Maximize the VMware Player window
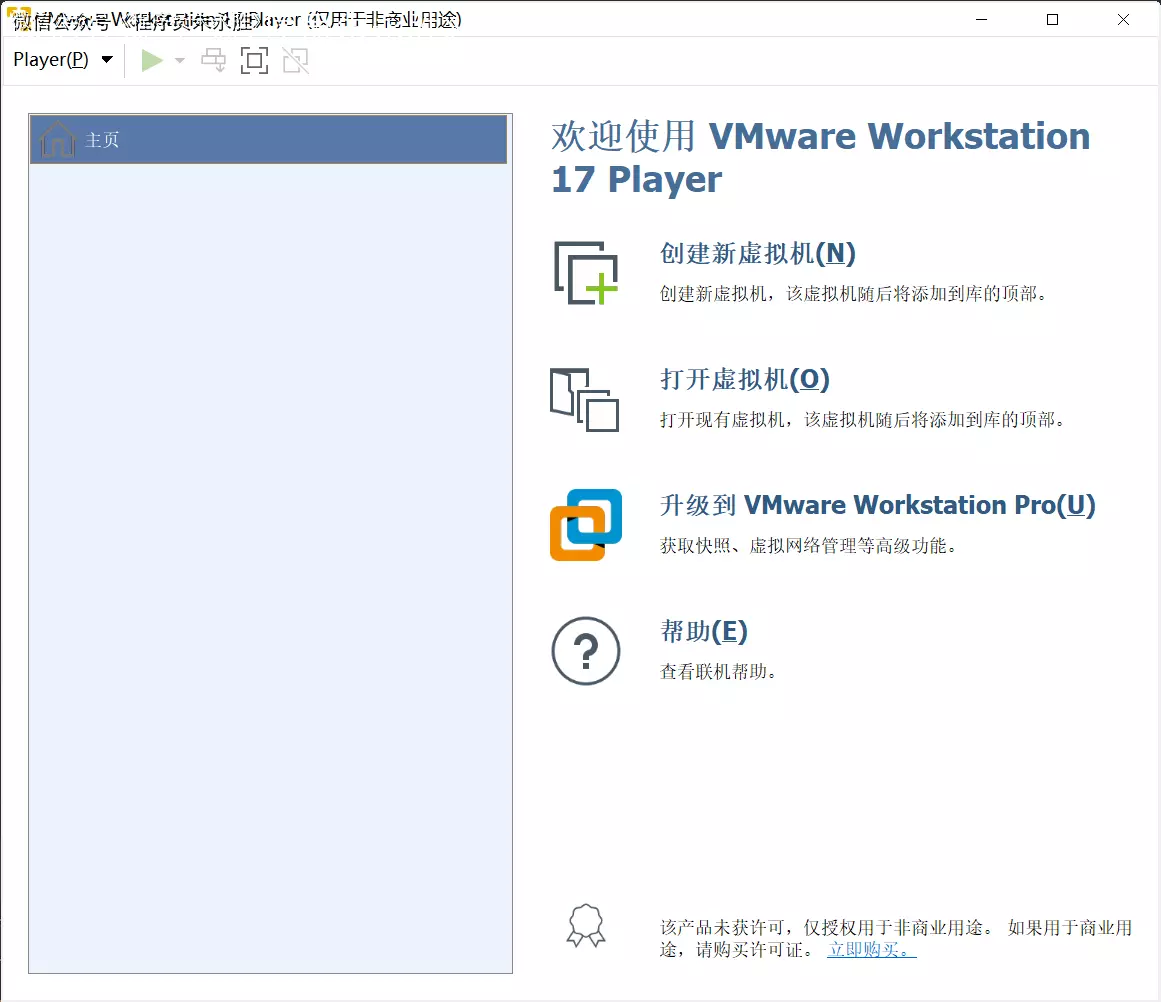The image size is (1161, 1002). click(x=1052, y=19)
